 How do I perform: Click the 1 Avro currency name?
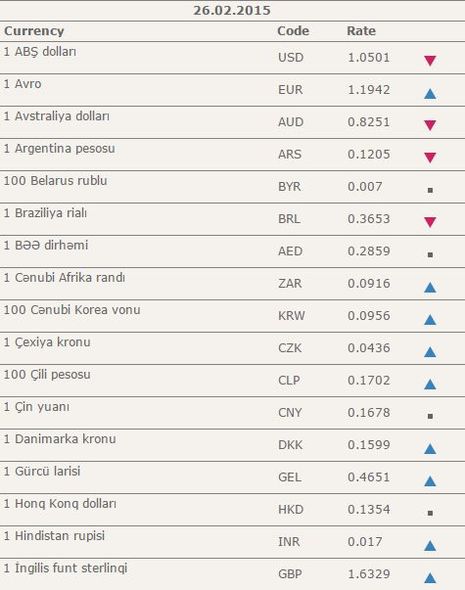click(x=23, y=84)
